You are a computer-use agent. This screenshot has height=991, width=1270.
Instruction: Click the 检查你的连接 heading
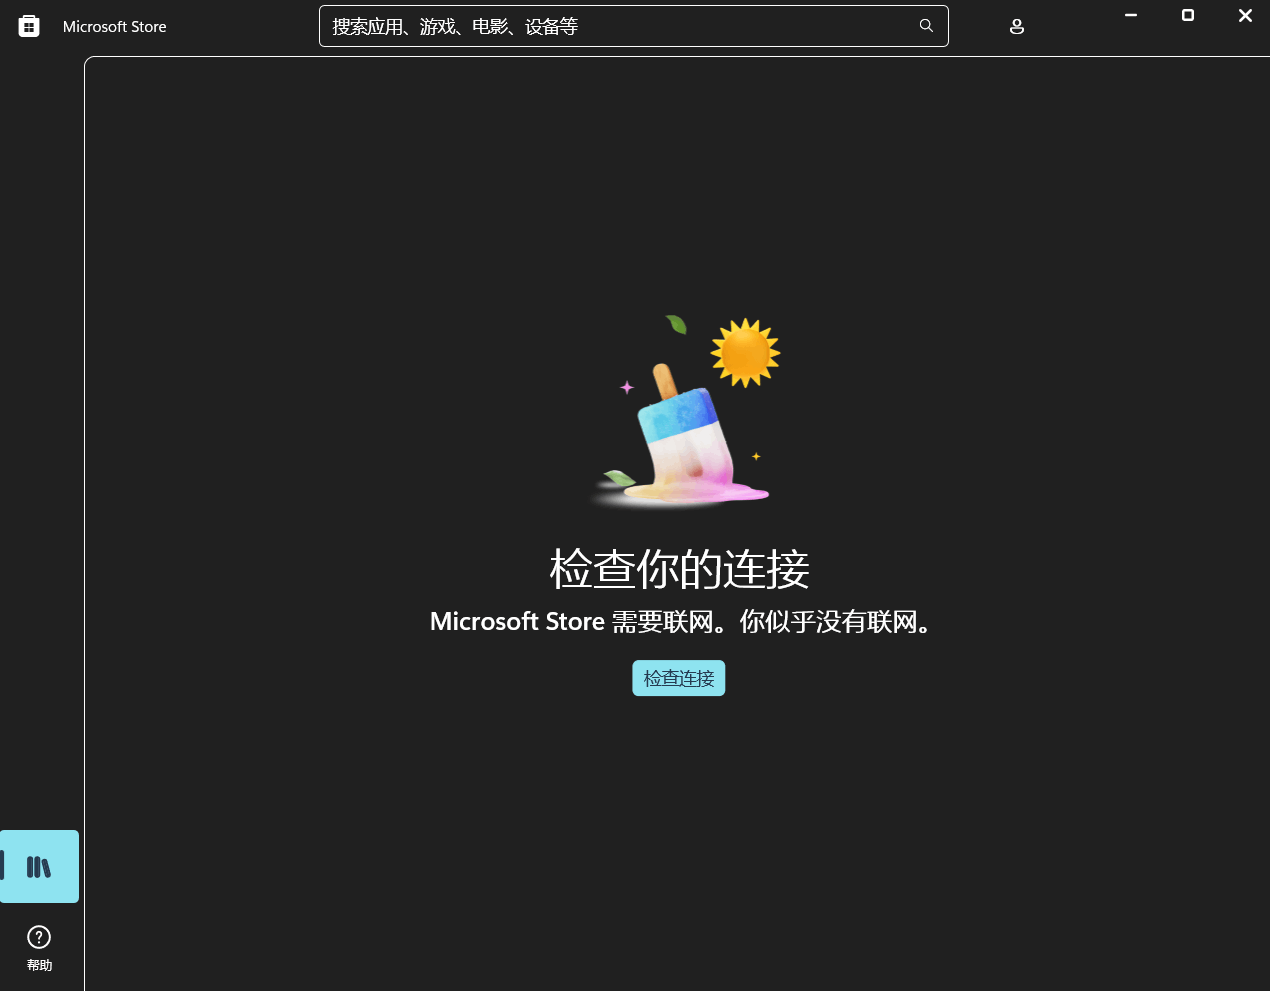(679, 569)
